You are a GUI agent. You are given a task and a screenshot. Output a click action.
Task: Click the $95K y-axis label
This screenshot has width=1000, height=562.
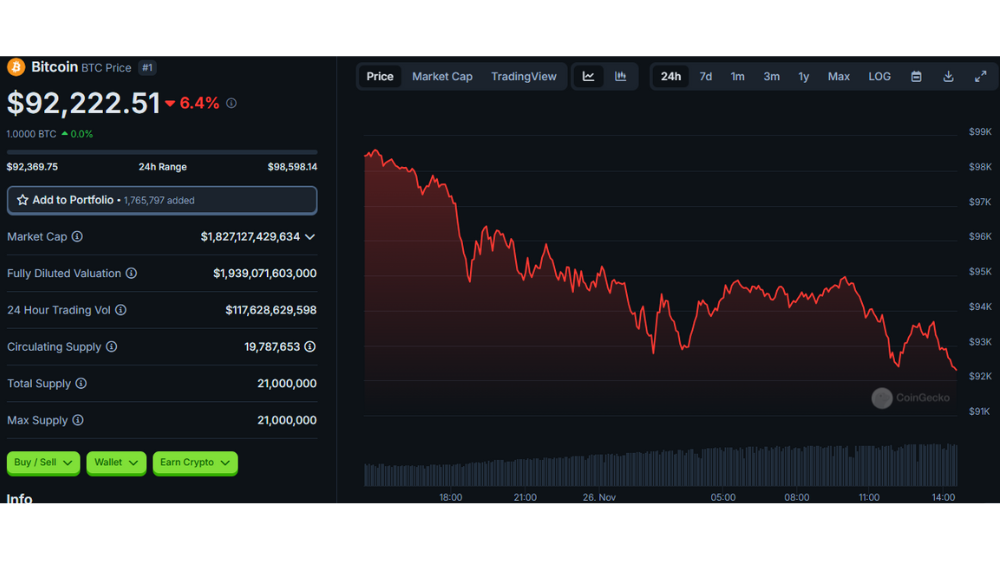pos(980,272)
